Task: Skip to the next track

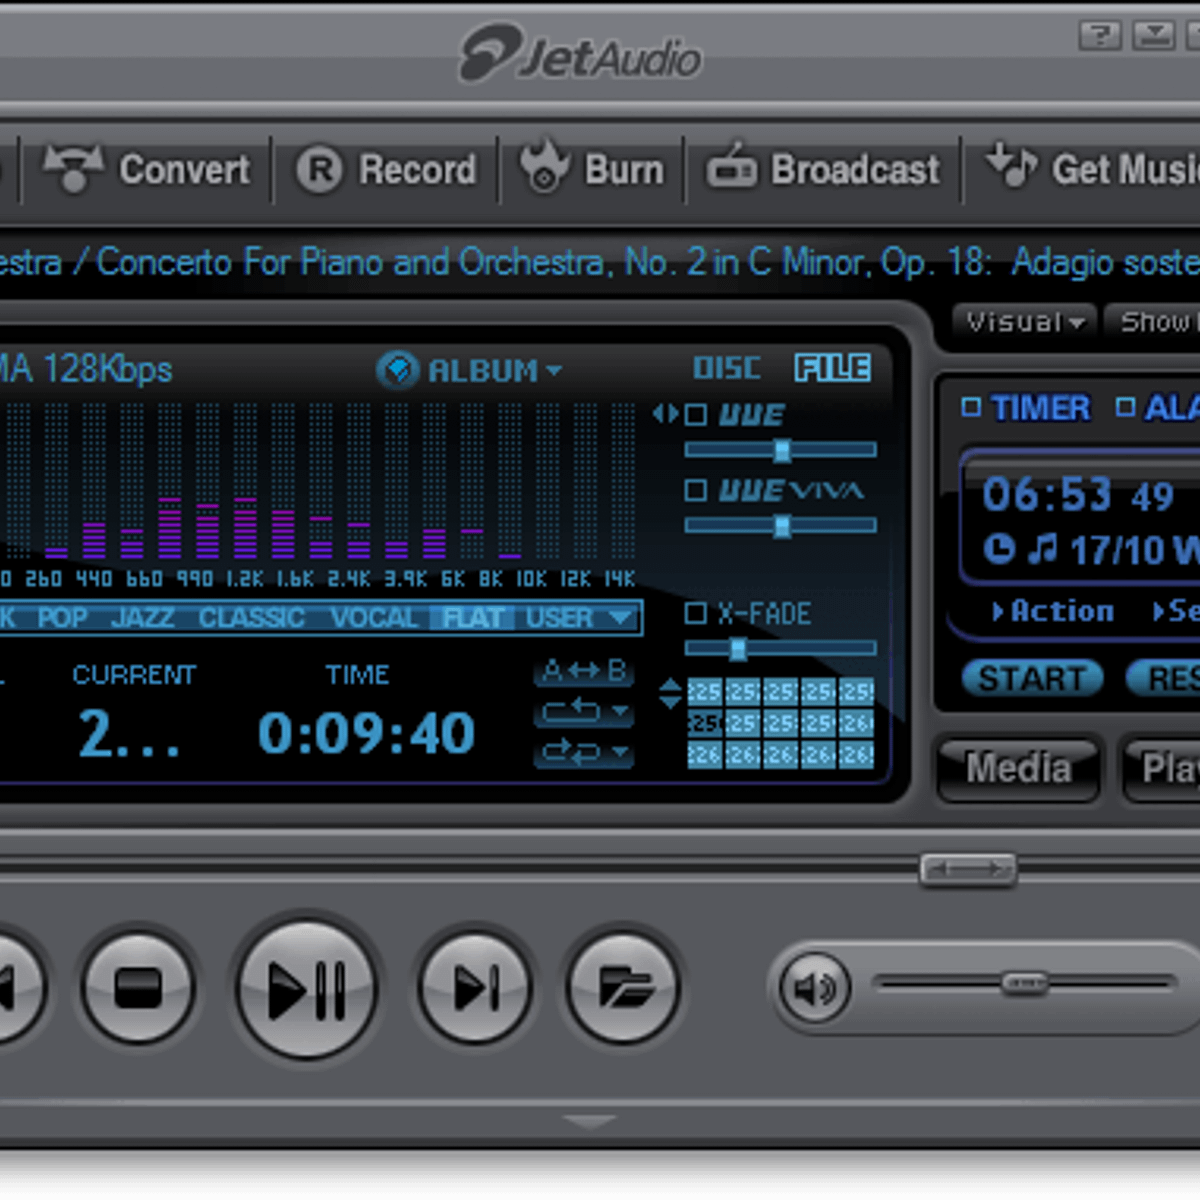Action: (x=475, y=988)
